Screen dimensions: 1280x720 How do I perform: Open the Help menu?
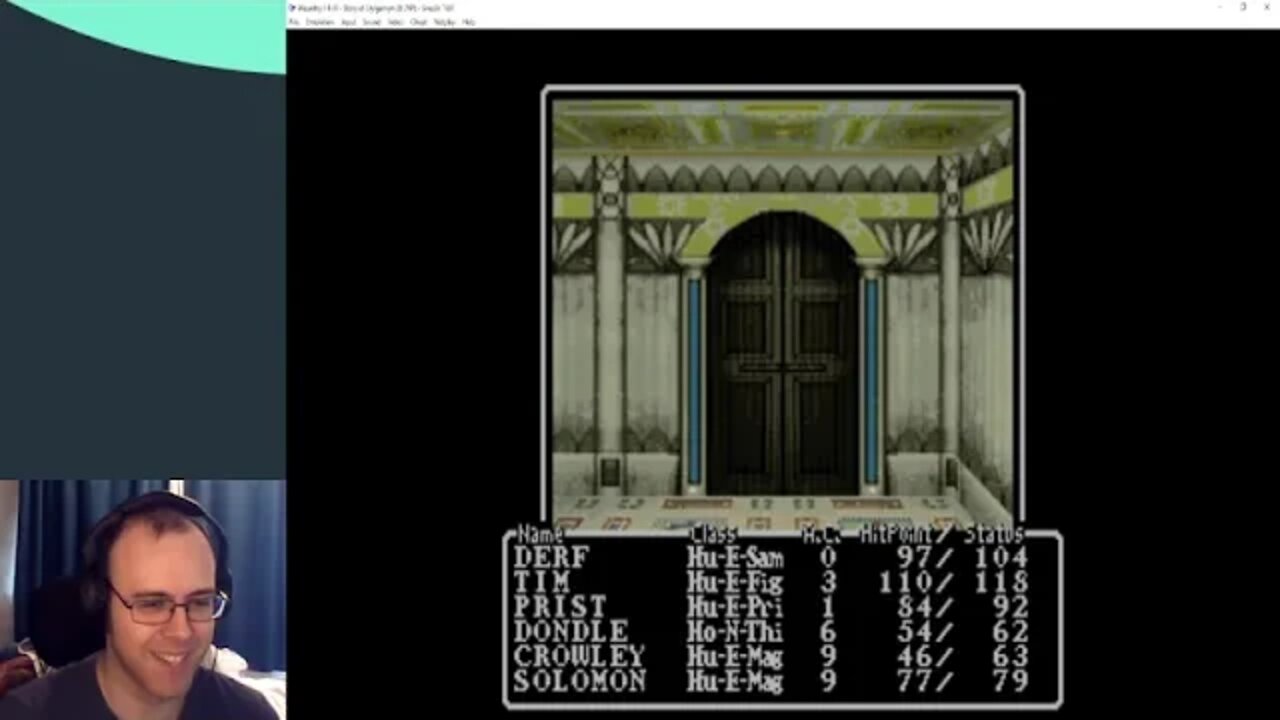(468, 22)
